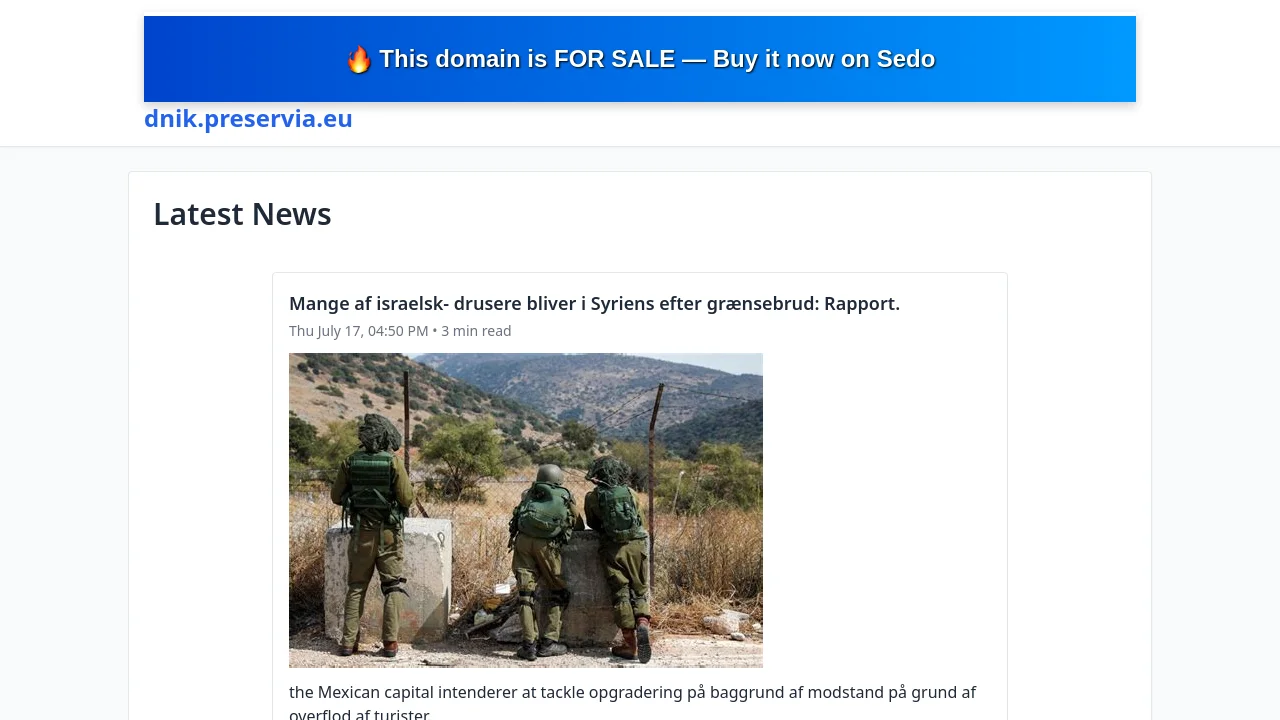The image size is (1280, 720).
Task: Open the soldiers-at-border-fence article photo
Action: [x=526, y=510]
